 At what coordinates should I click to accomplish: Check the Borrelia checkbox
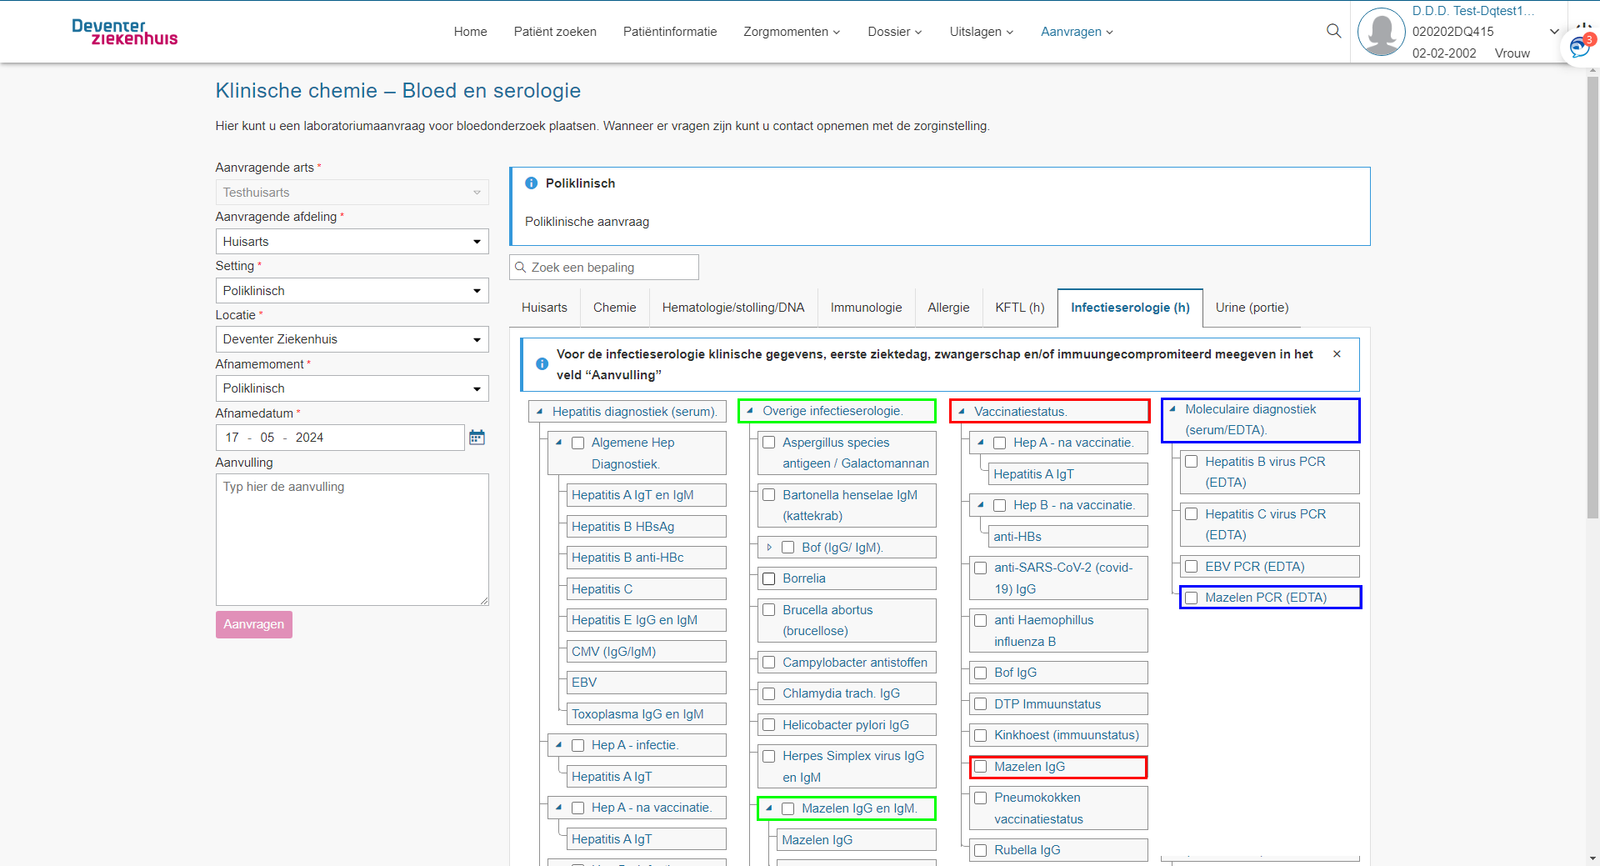[769, 579]
